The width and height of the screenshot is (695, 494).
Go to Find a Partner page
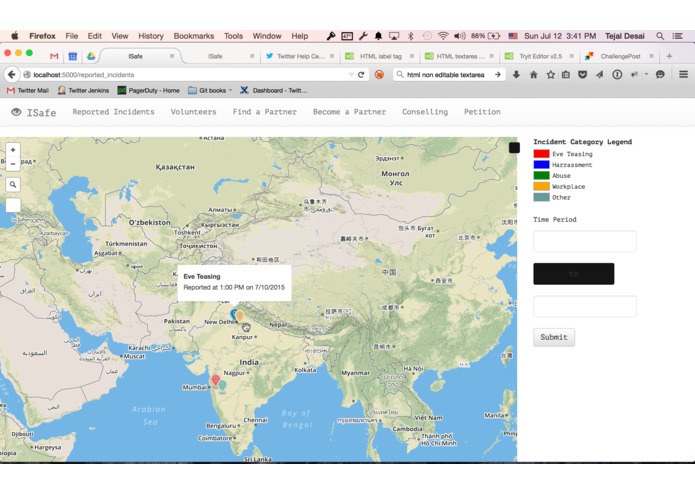265,112
